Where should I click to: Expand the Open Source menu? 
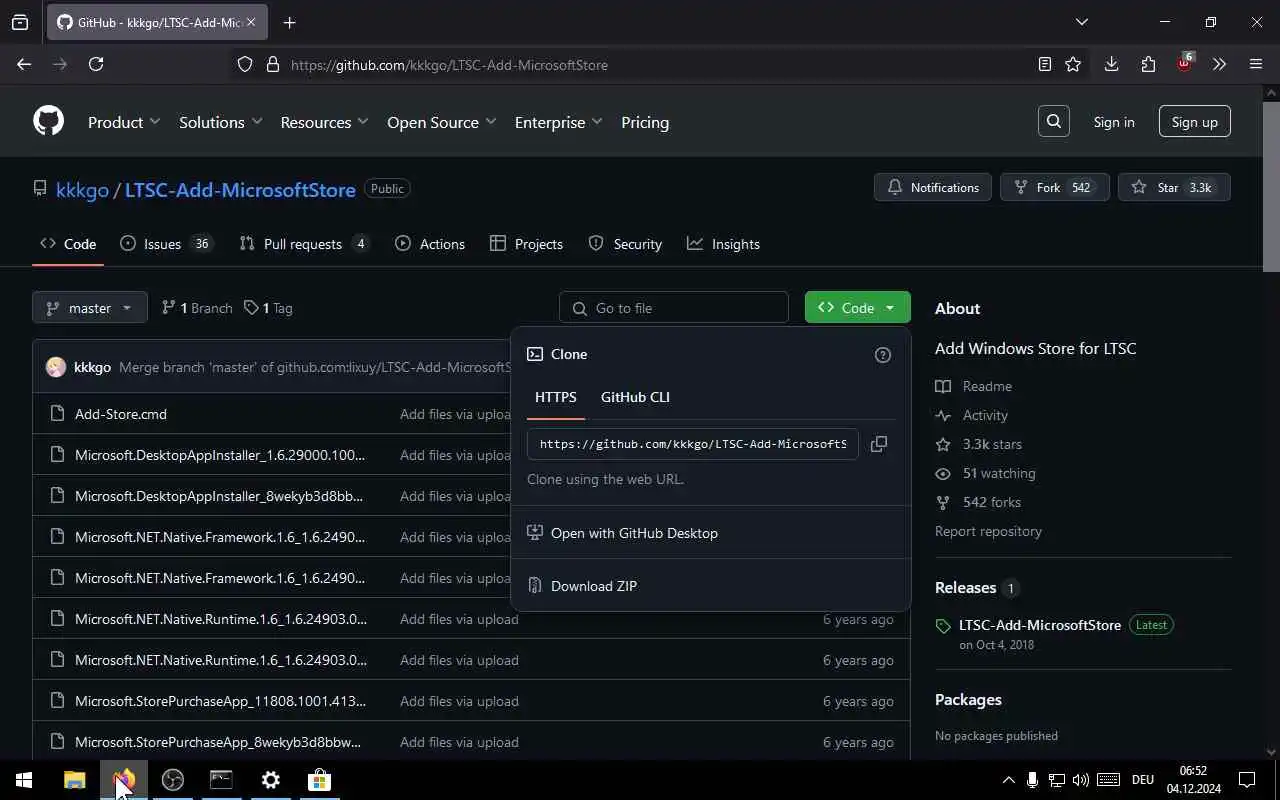441,122
